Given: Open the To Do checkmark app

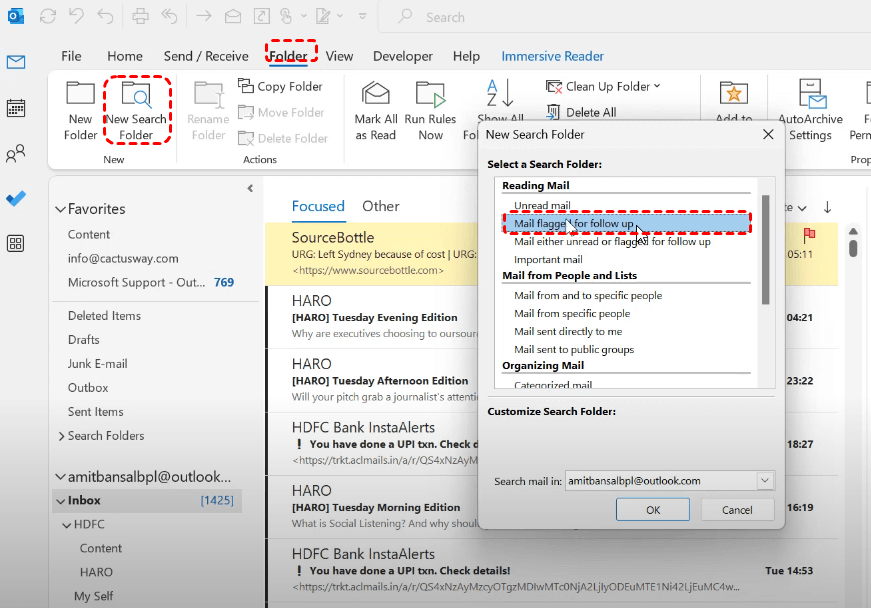Looking at the screenshot, I should [x=16, y=198].
